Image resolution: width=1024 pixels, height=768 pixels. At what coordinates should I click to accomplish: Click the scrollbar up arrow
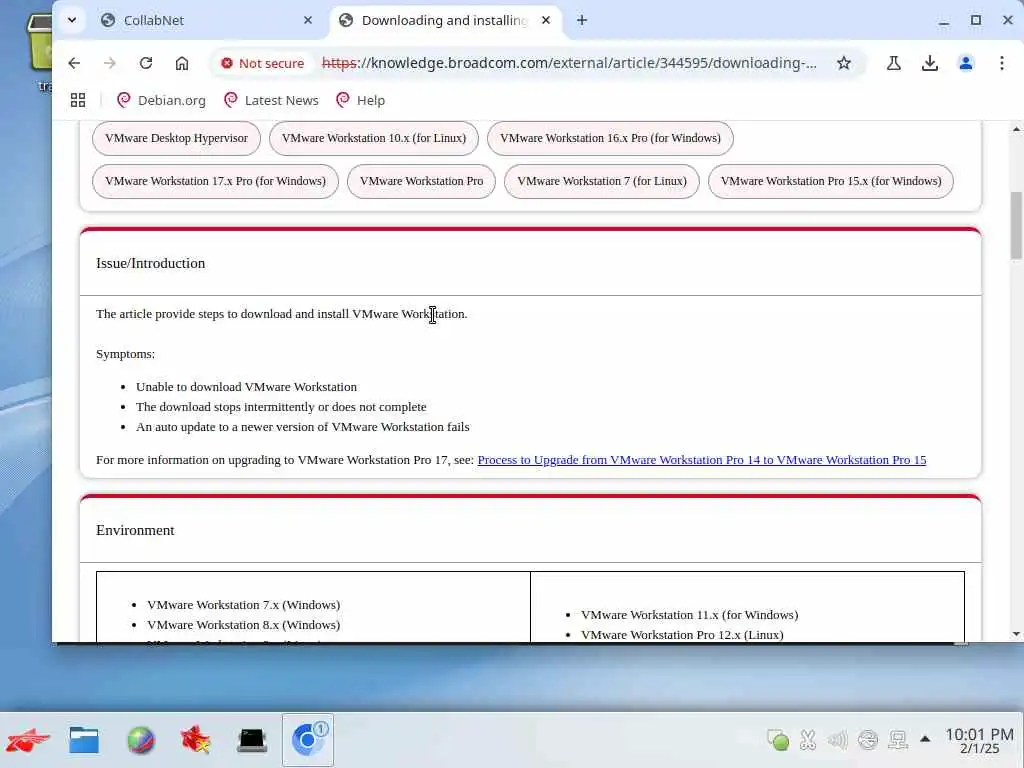[x=1016, y=129]
